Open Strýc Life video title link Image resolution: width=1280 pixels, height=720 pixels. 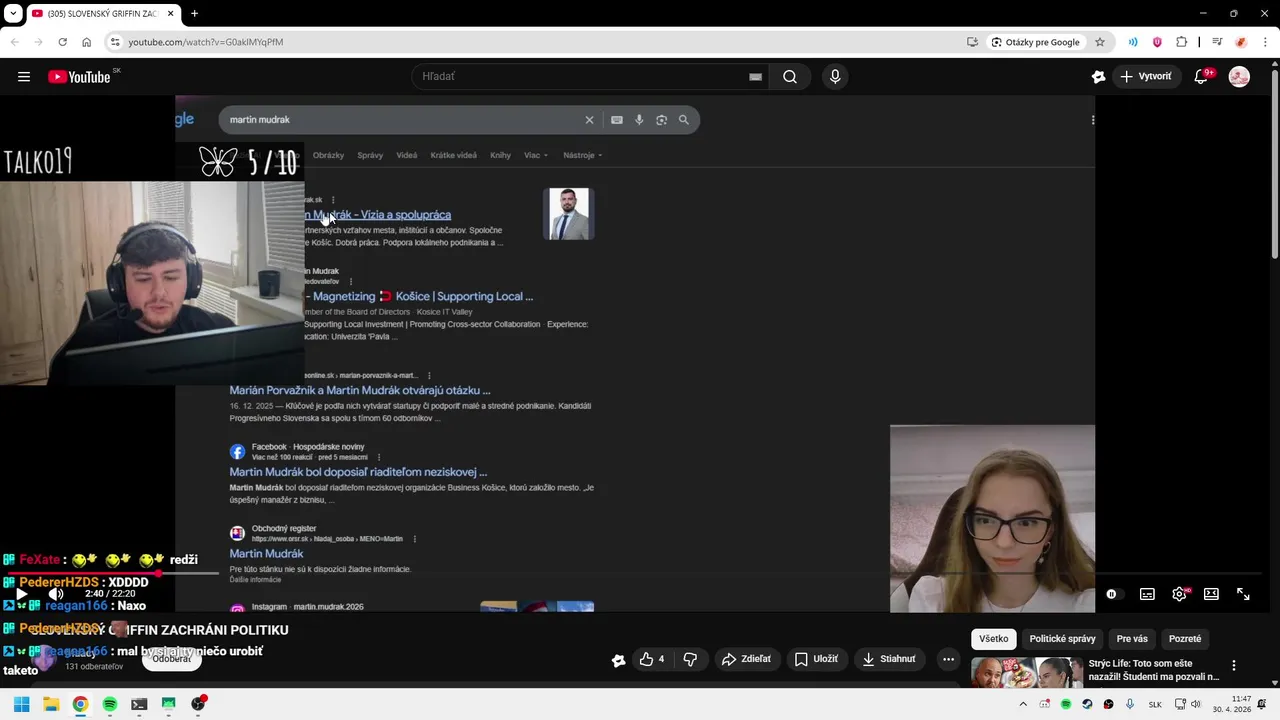[x=1154, y=670]
